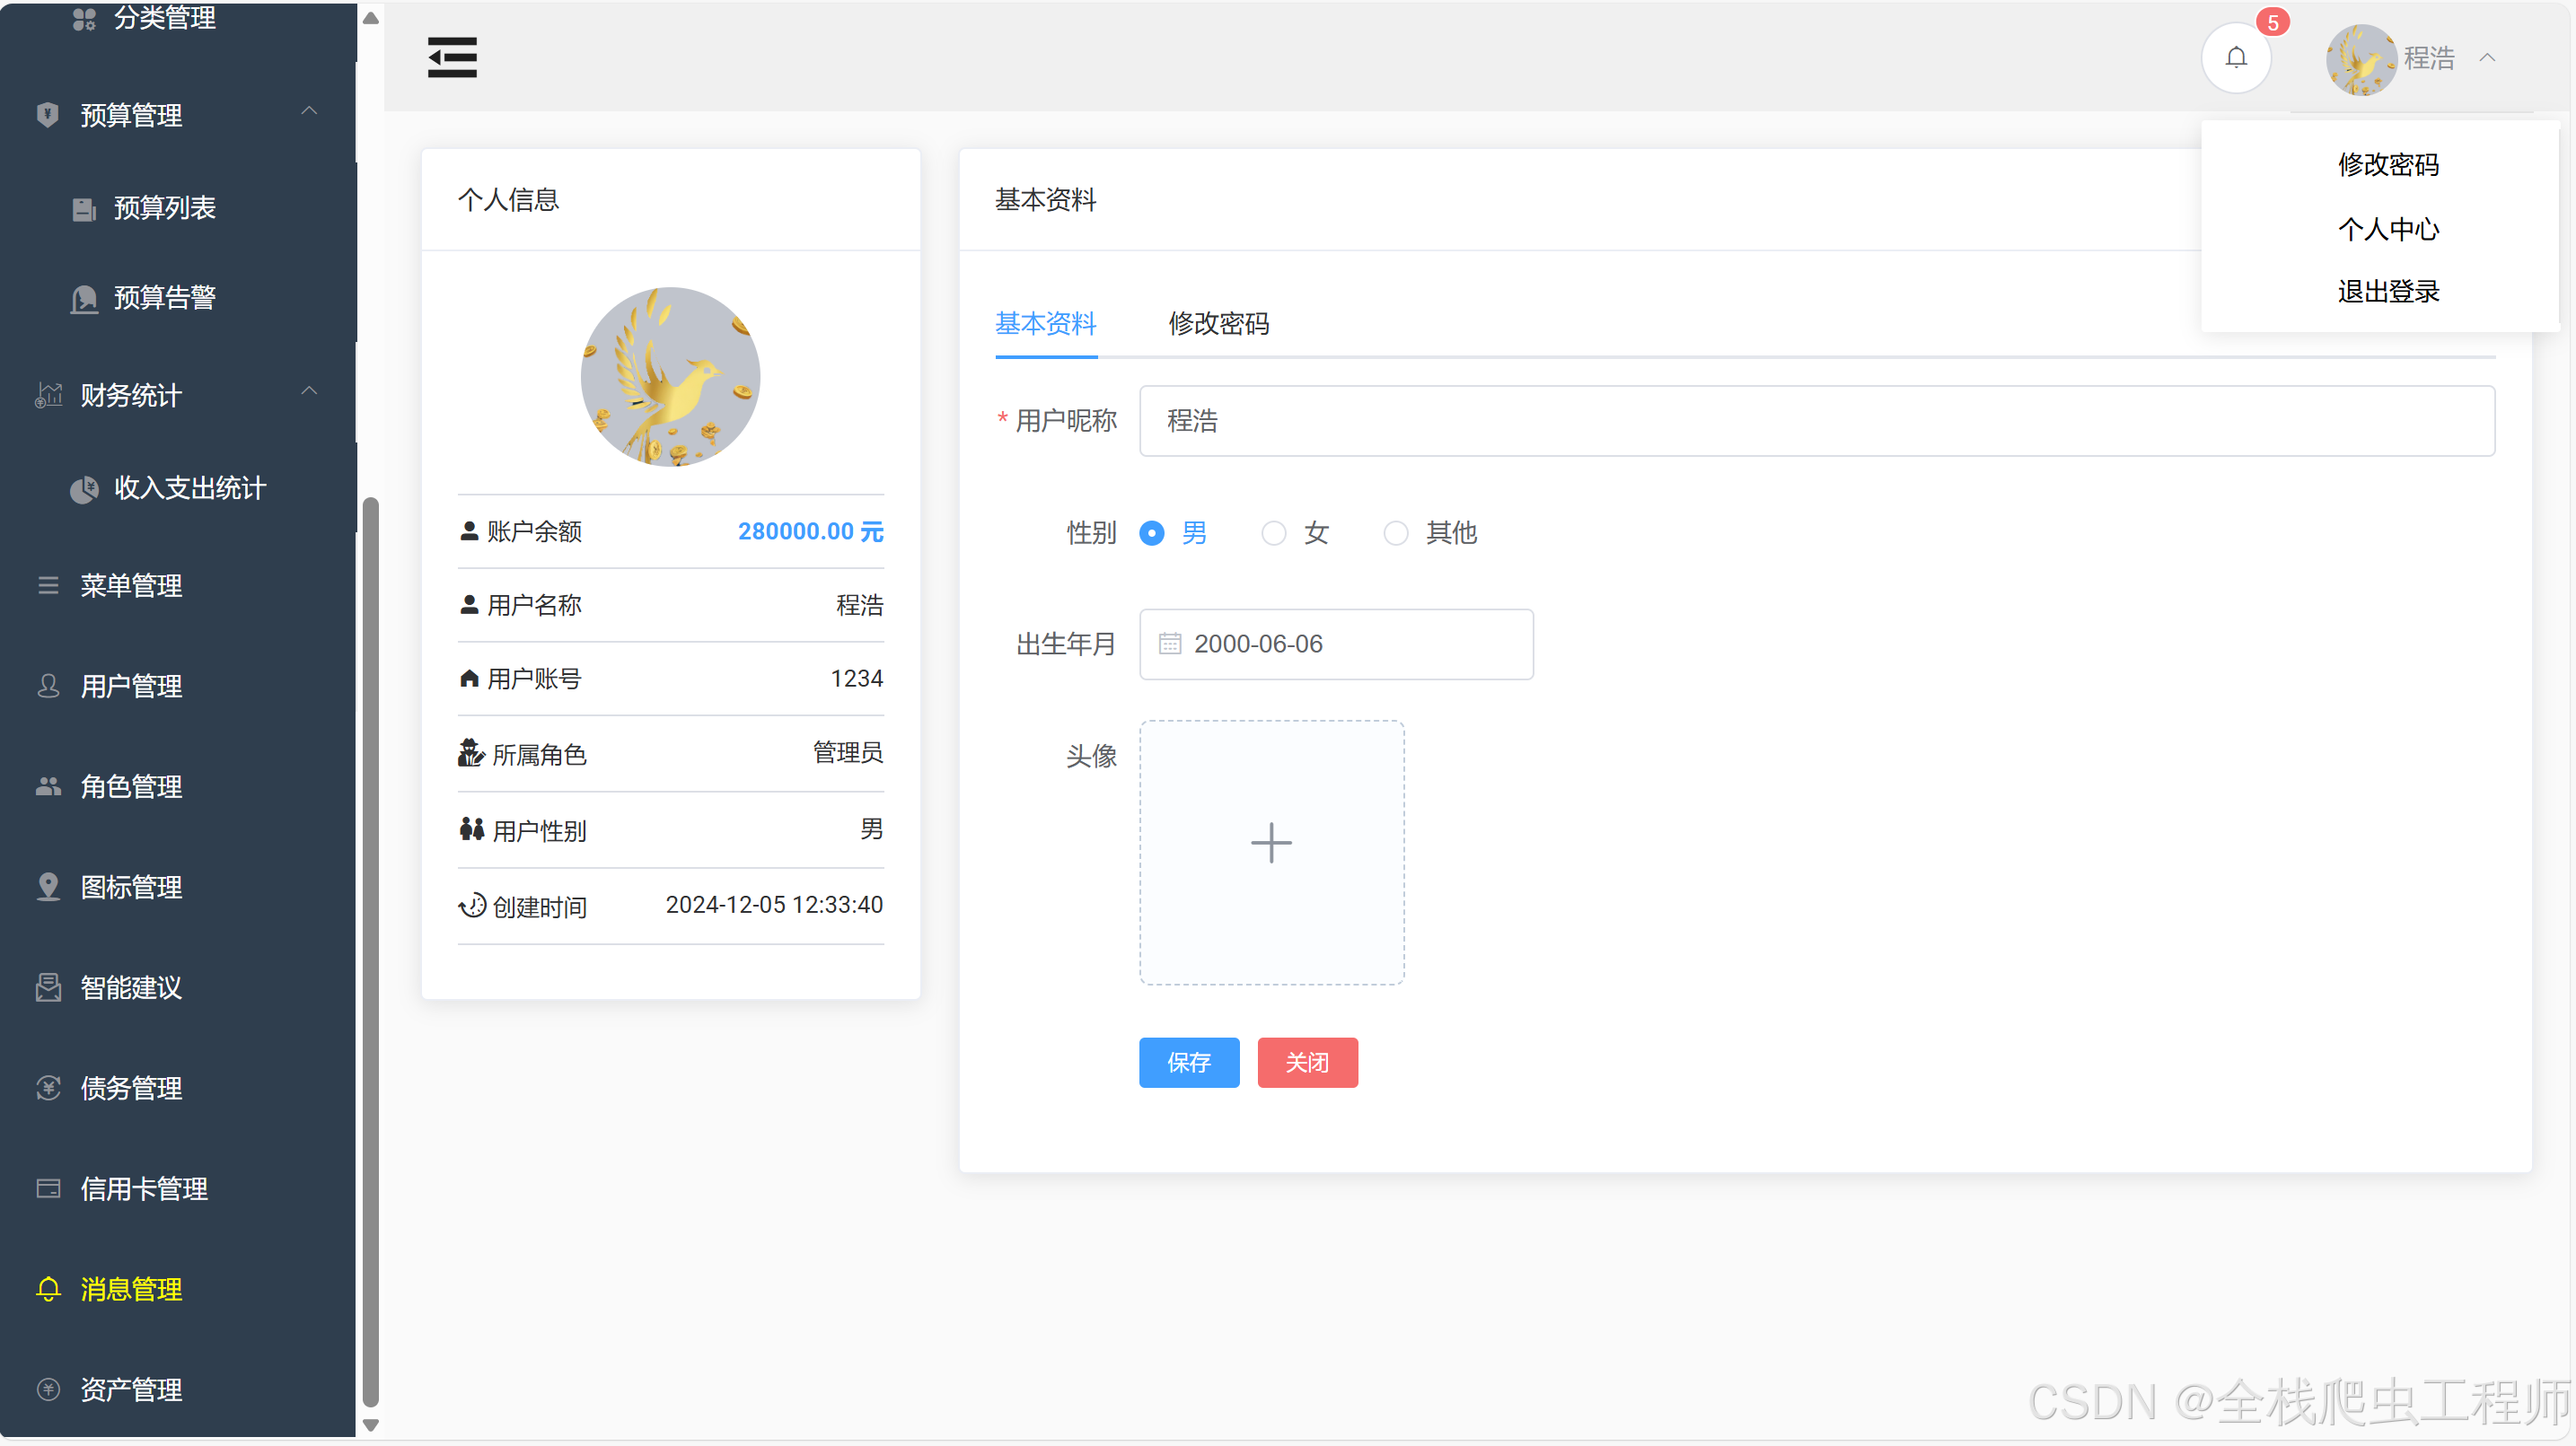Toggle the 程浩 user dropdown arrow
The image size is (2576, 1446).
click(x=2487, y=58)
